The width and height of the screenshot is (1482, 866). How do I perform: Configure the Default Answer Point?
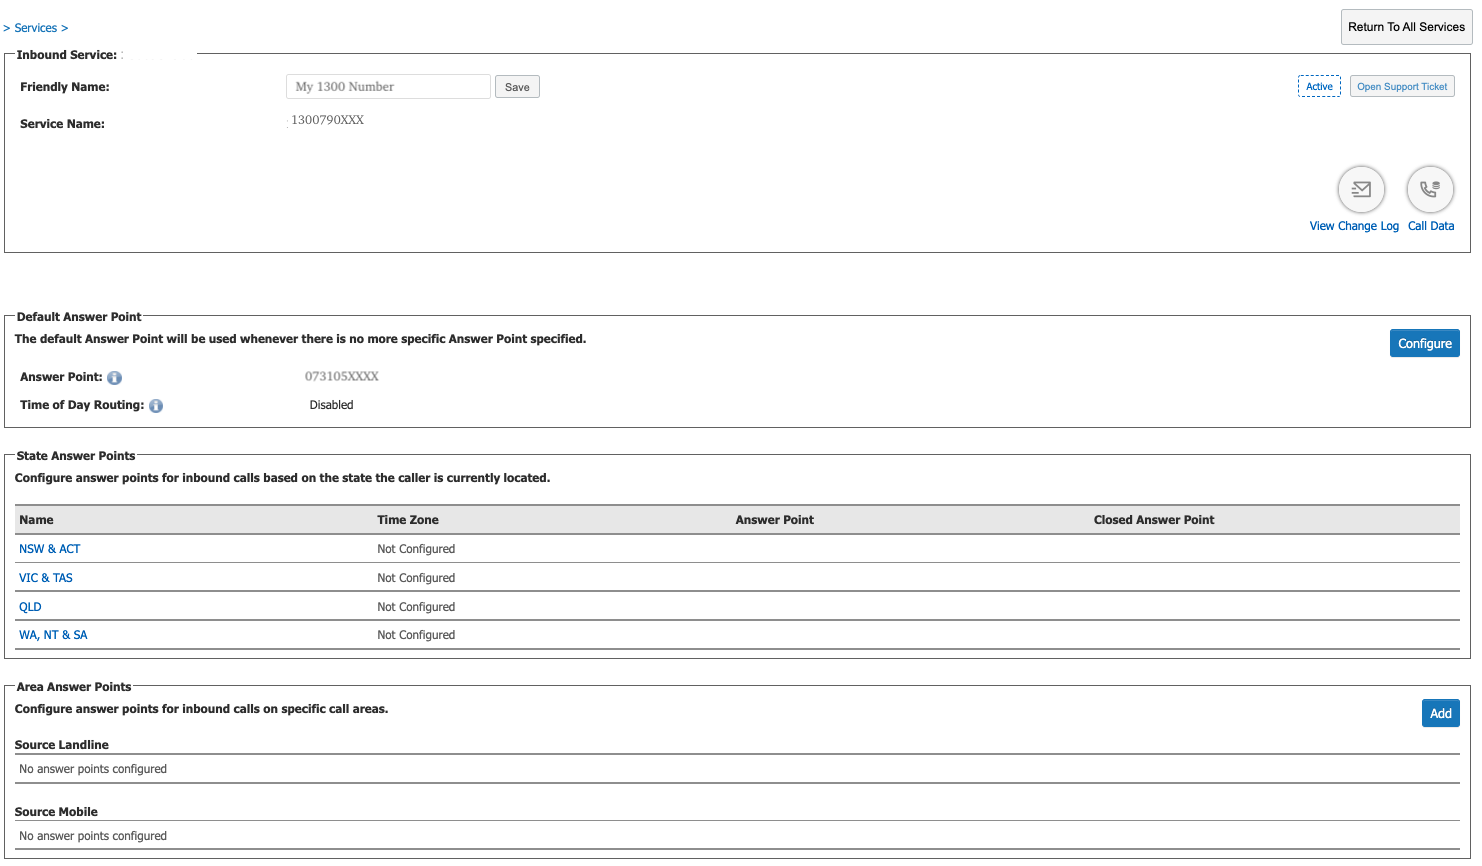click(x=1425, y=343)
